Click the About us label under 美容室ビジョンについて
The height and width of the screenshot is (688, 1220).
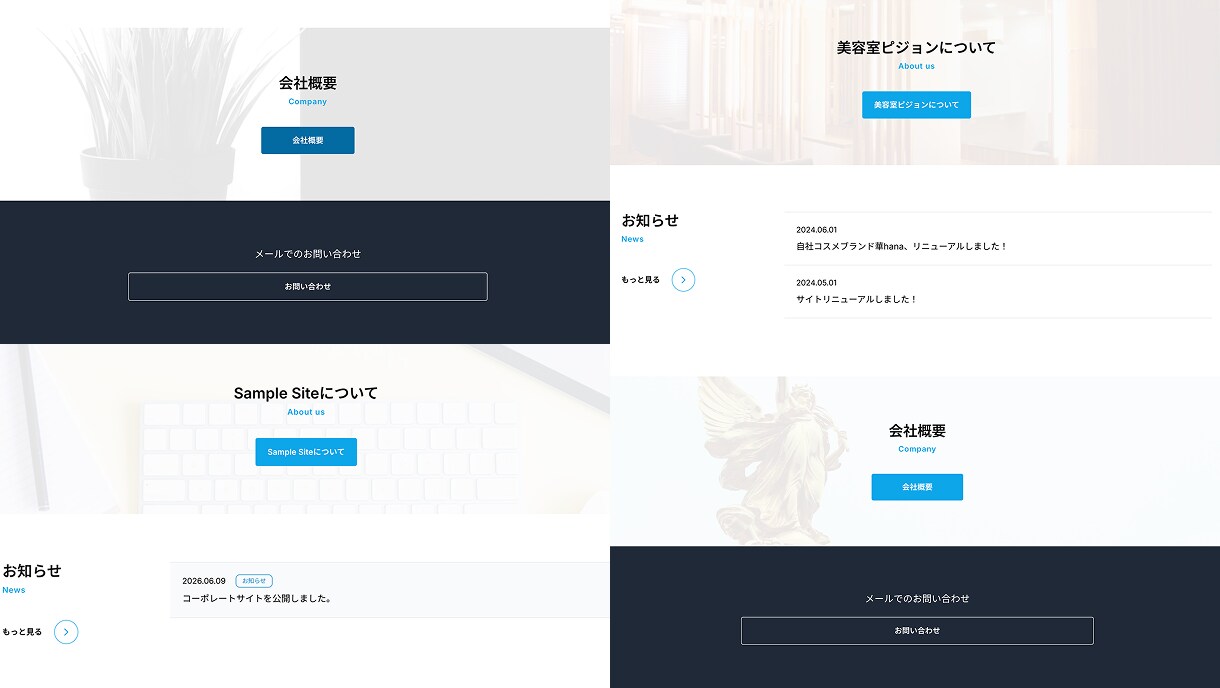[x=916, y=66]
